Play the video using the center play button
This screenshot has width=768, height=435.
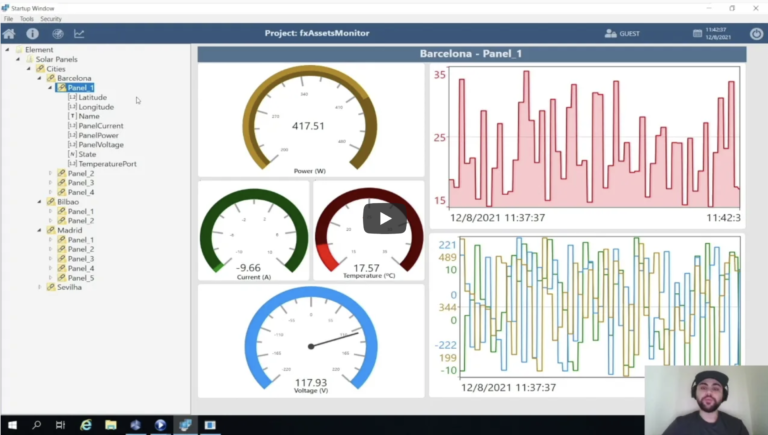(384, 218)
